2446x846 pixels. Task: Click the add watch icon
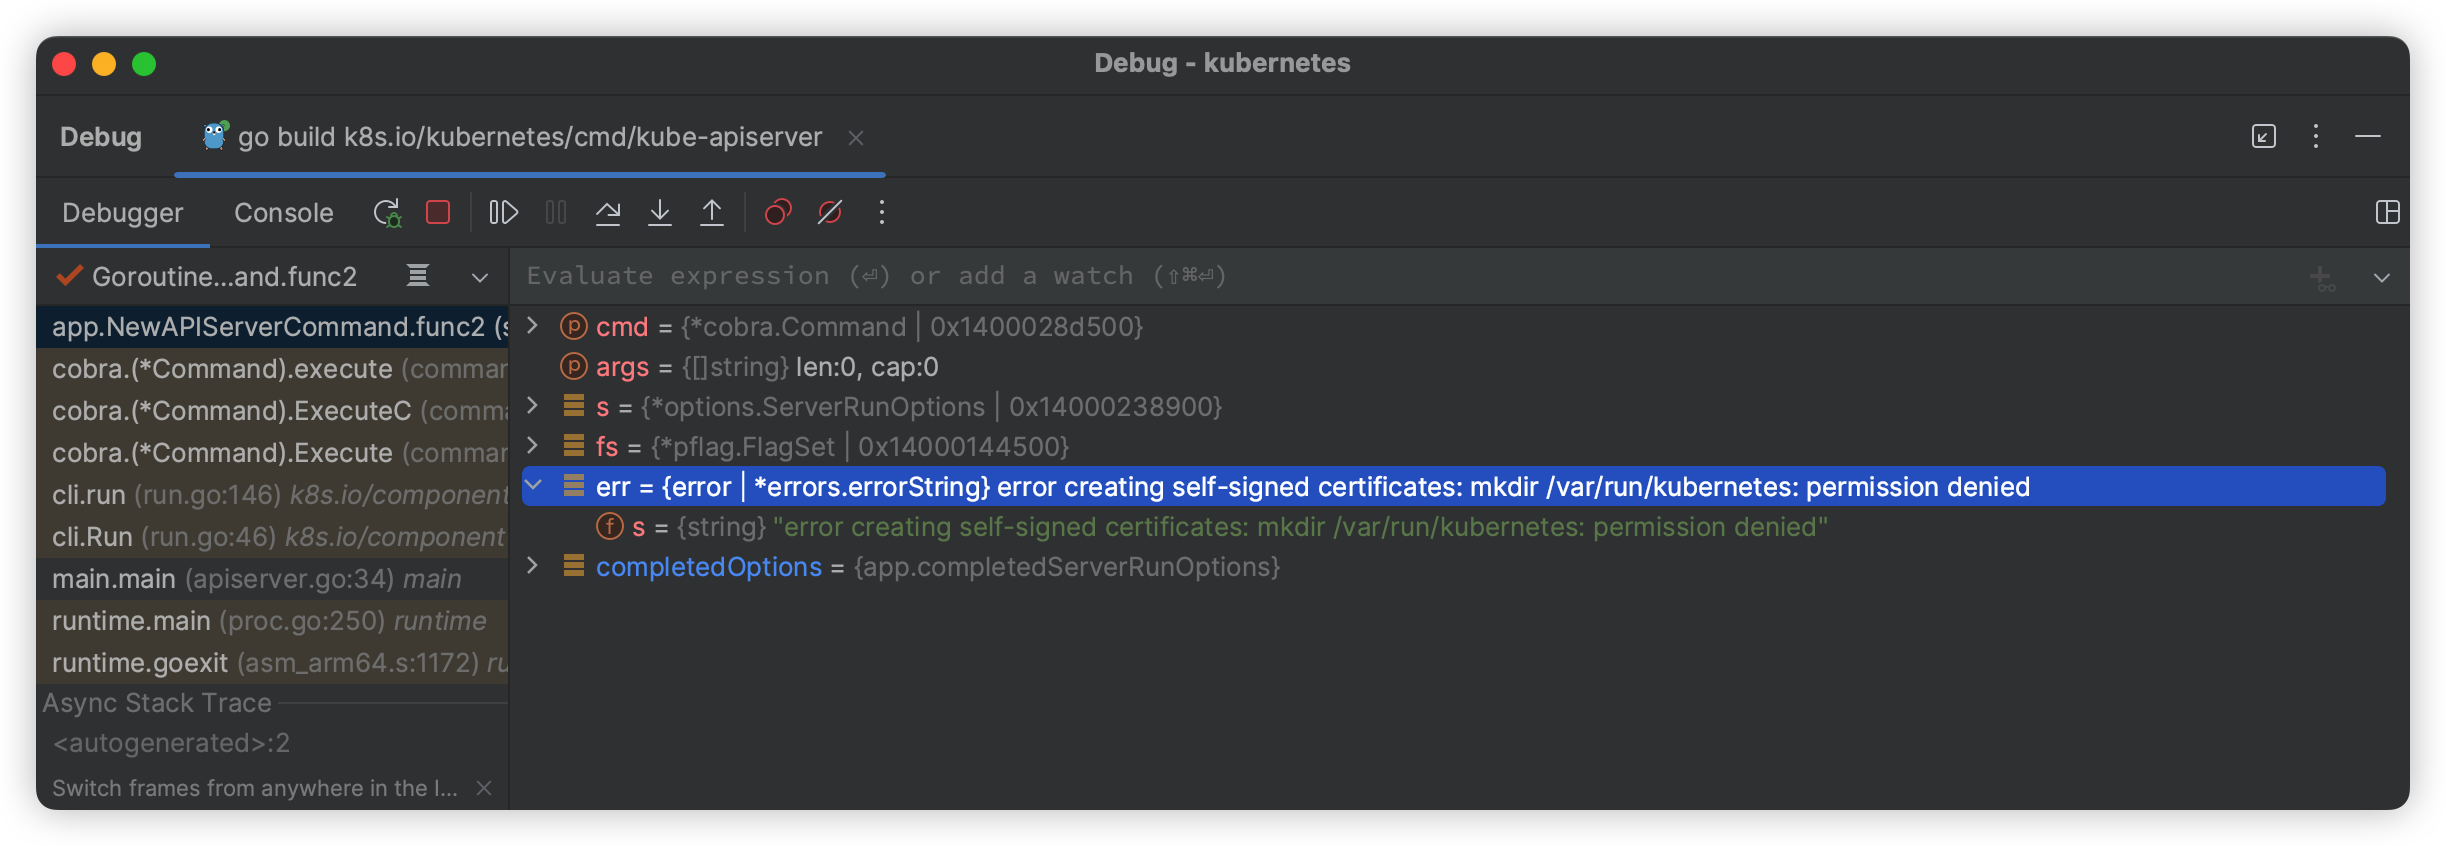(2323, 278)
